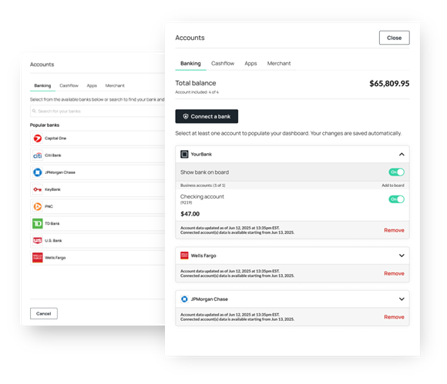Screen dimensions: 447x384
Task: Select Merchant tab in back window
Action: pyautogui.click(x=115, y=86)
